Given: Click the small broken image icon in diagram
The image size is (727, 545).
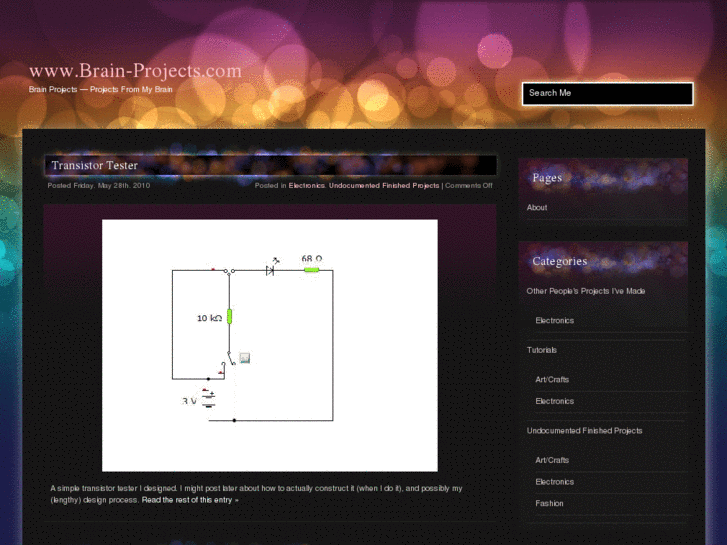Looking at the screenshot, I should pos(244,358).
